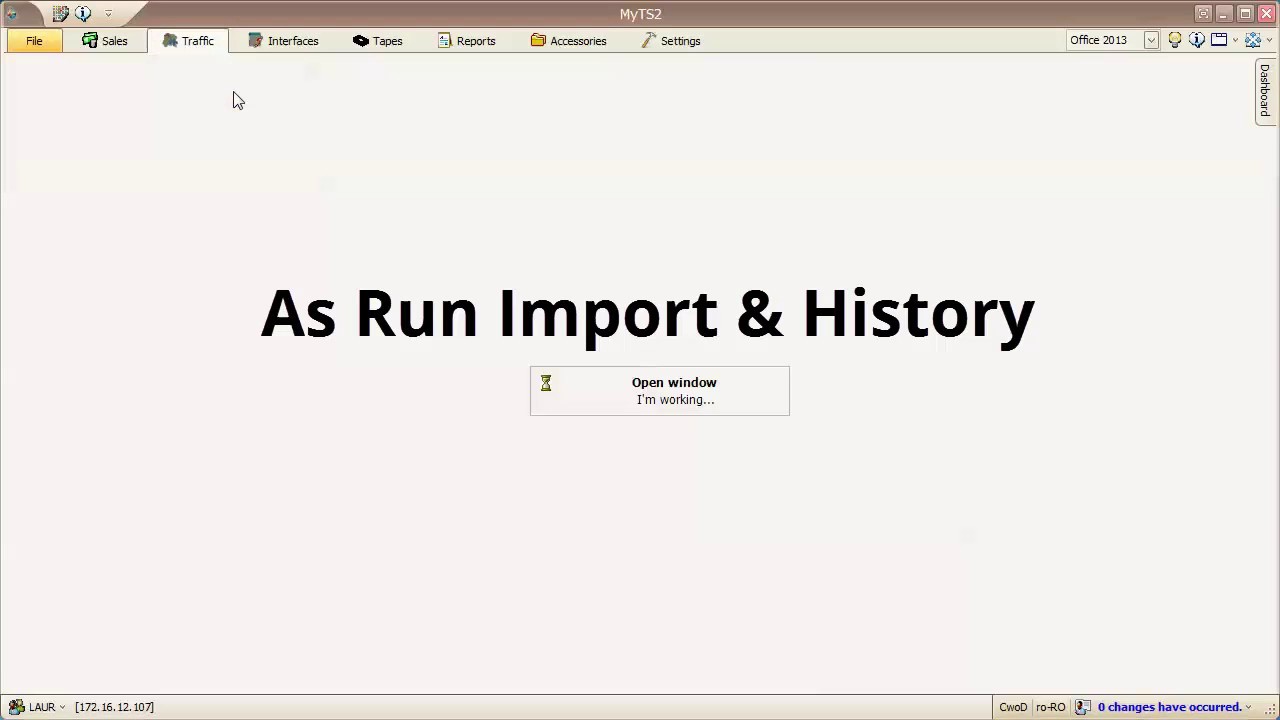The height and width of the screenshot is (720, 1280).
Task: Click the '0 changes have occurred' link
Action: coord(1169,707)
